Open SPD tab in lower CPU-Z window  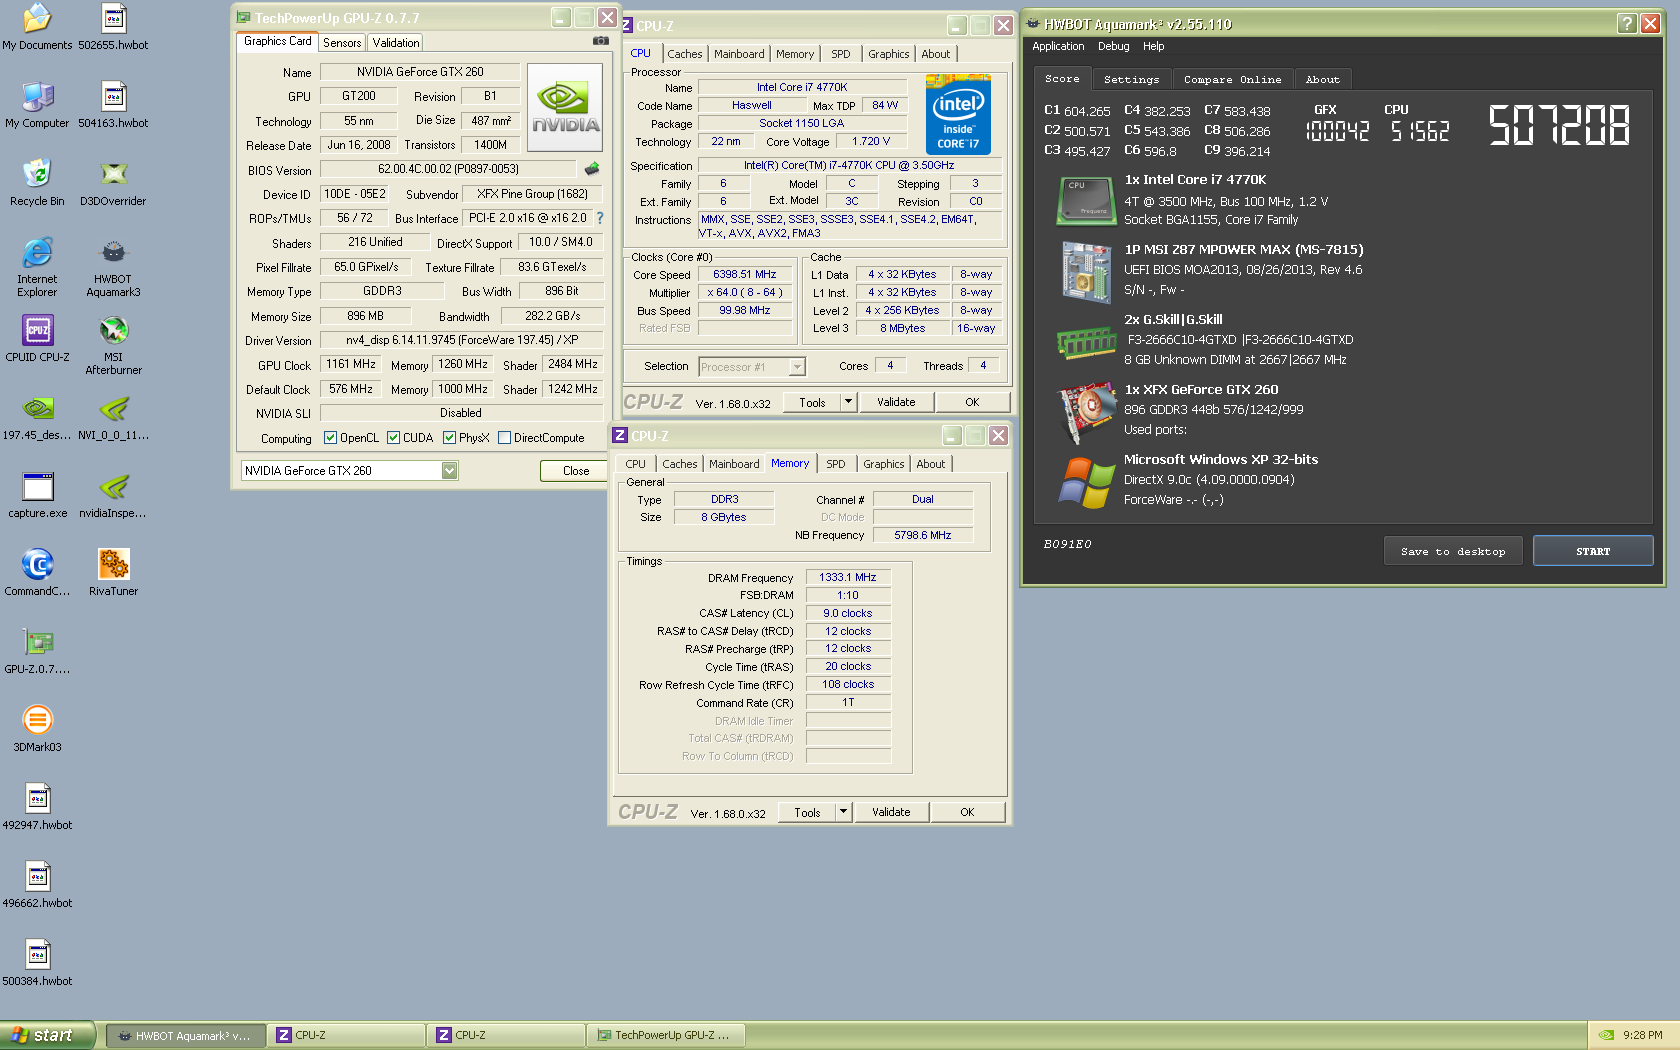tap(836, 464)
